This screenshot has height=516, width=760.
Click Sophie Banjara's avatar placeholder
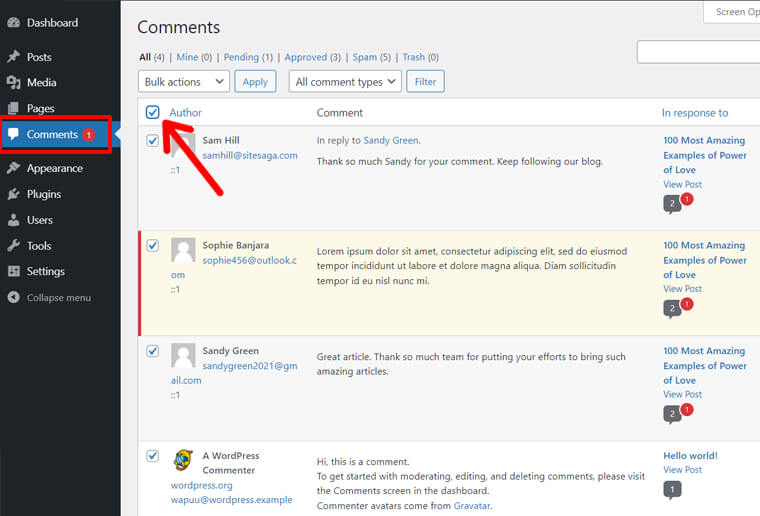pyautogui.click(x=183, y=250)
